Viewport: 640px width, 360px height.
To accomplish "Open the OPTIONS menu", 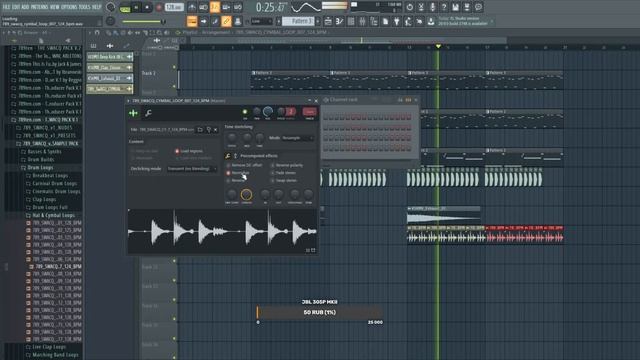I will tap(69, 7).
